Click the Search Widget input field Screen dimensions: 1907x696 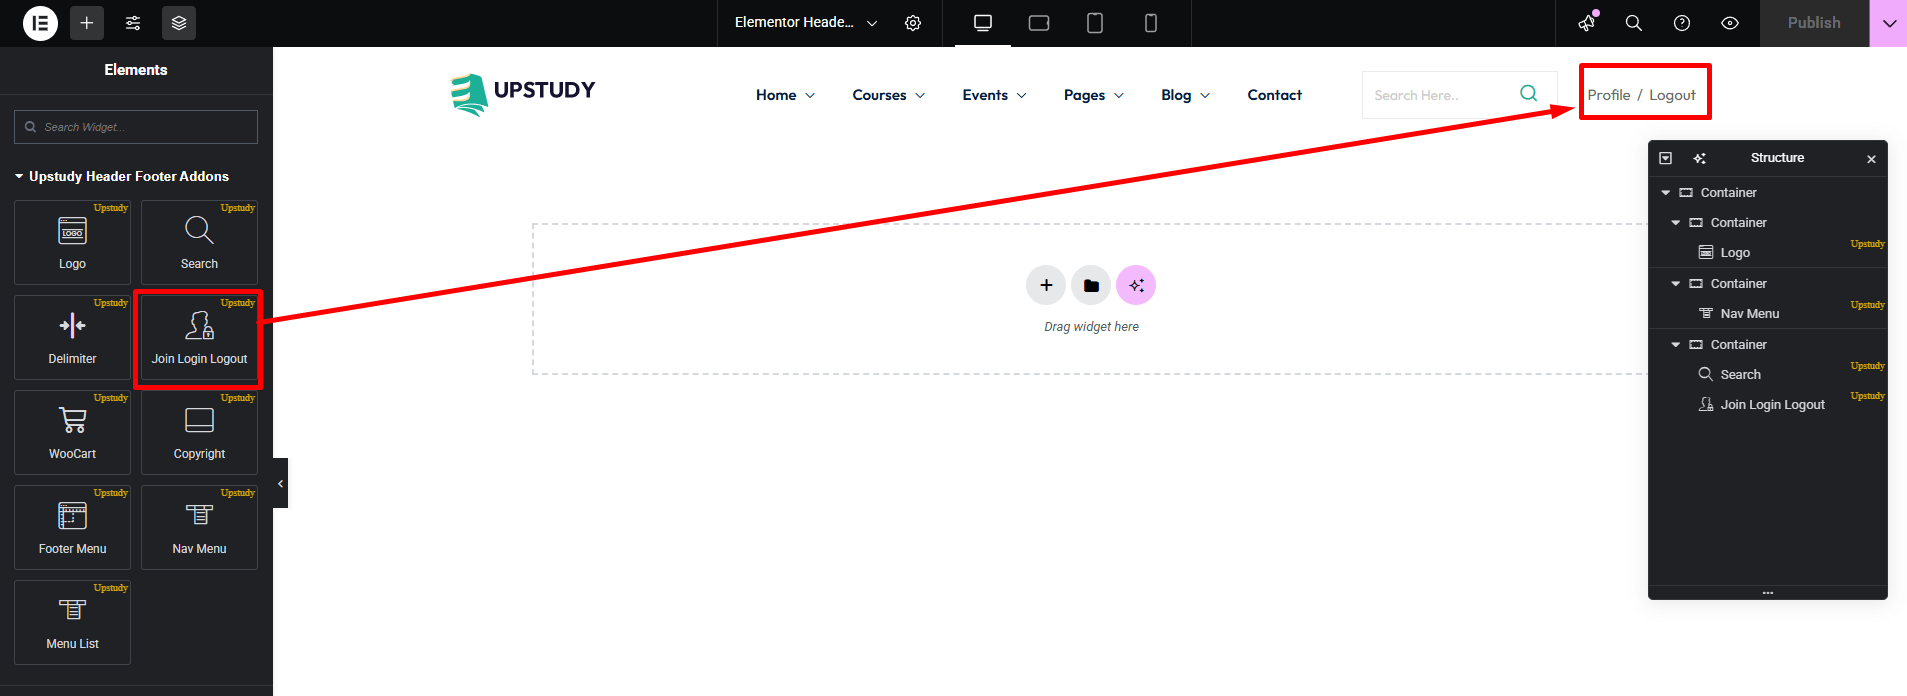(136, 127)
